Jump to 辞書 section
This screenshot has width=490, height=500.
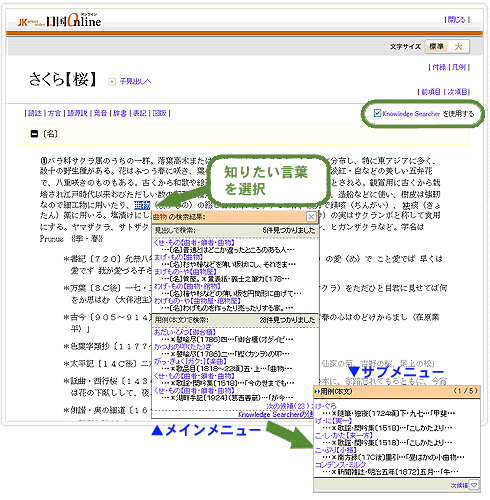120,113
